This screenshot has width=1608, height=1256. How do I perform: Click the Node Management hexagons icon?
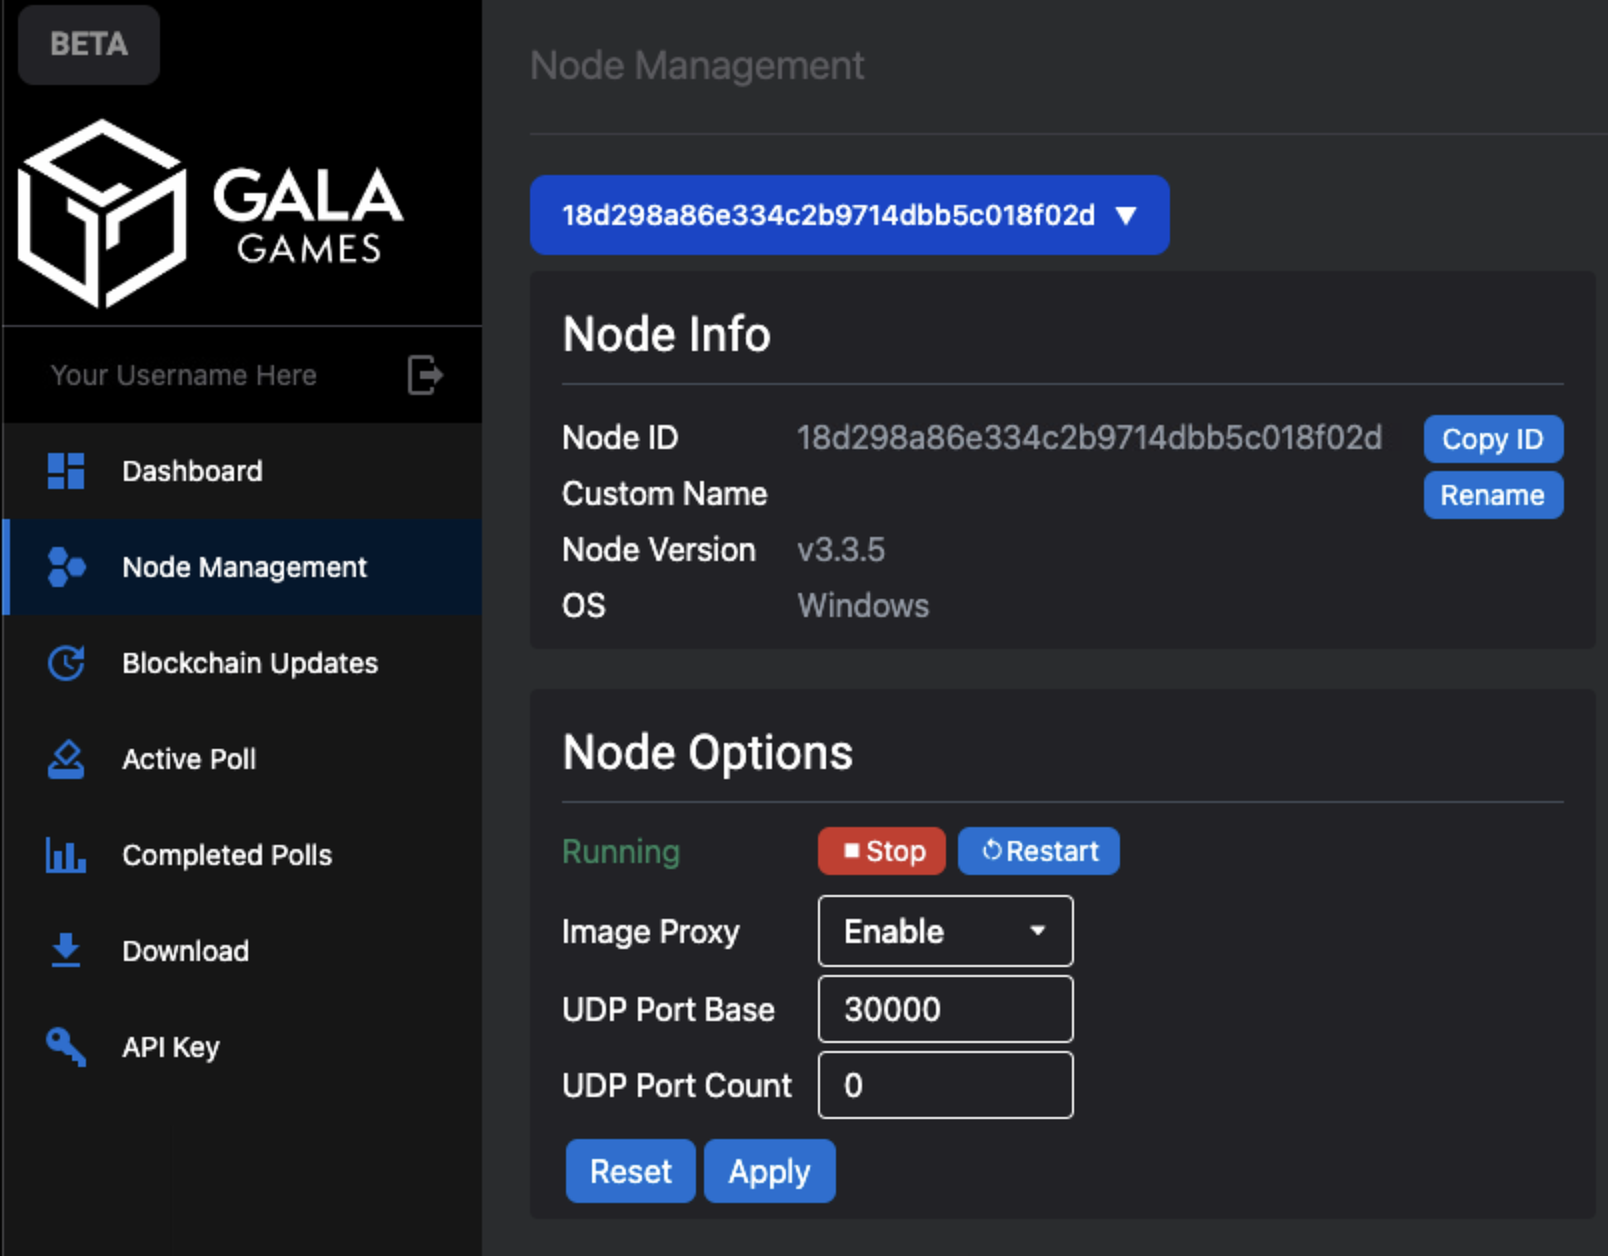66,567
